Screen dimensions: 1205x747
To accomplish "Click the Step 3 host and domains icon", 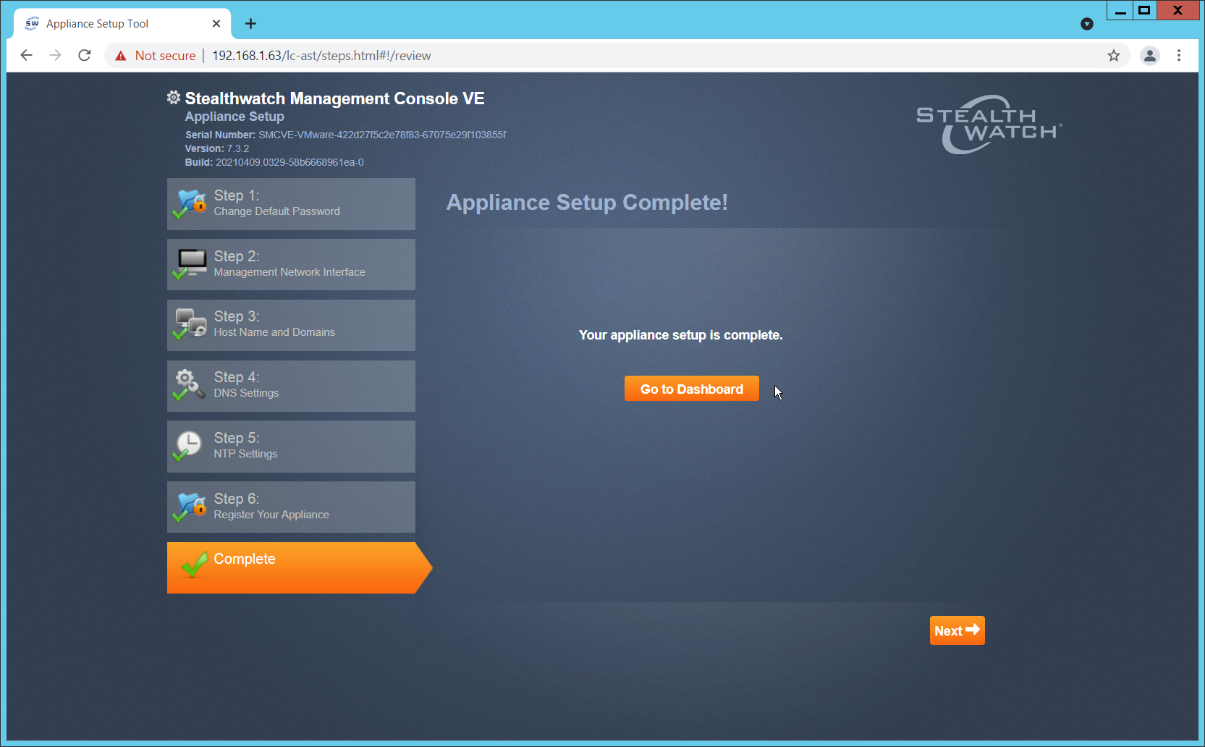I will 189,324.
